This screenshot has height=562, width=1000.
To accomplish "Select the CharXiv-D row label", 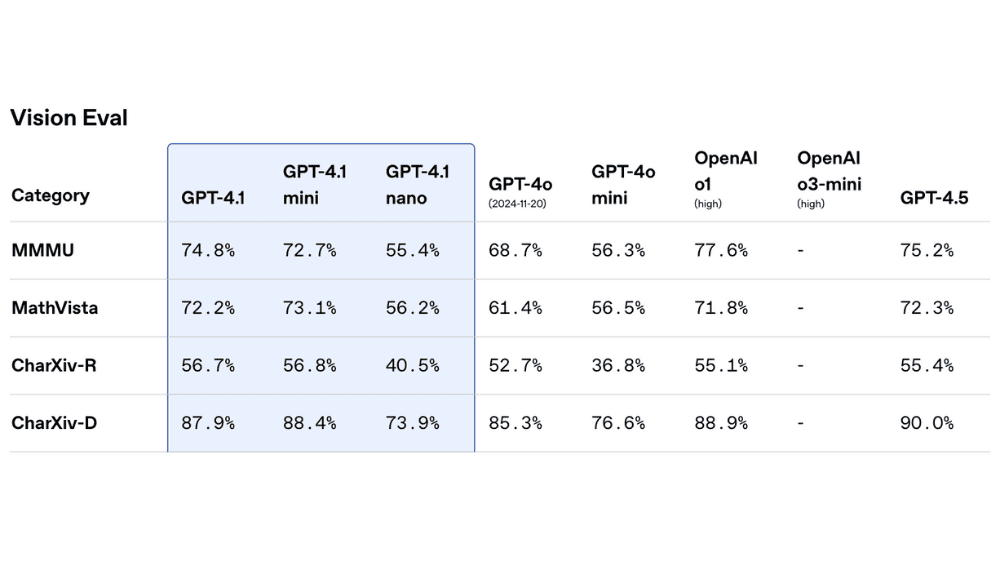I will pos(54,423).
